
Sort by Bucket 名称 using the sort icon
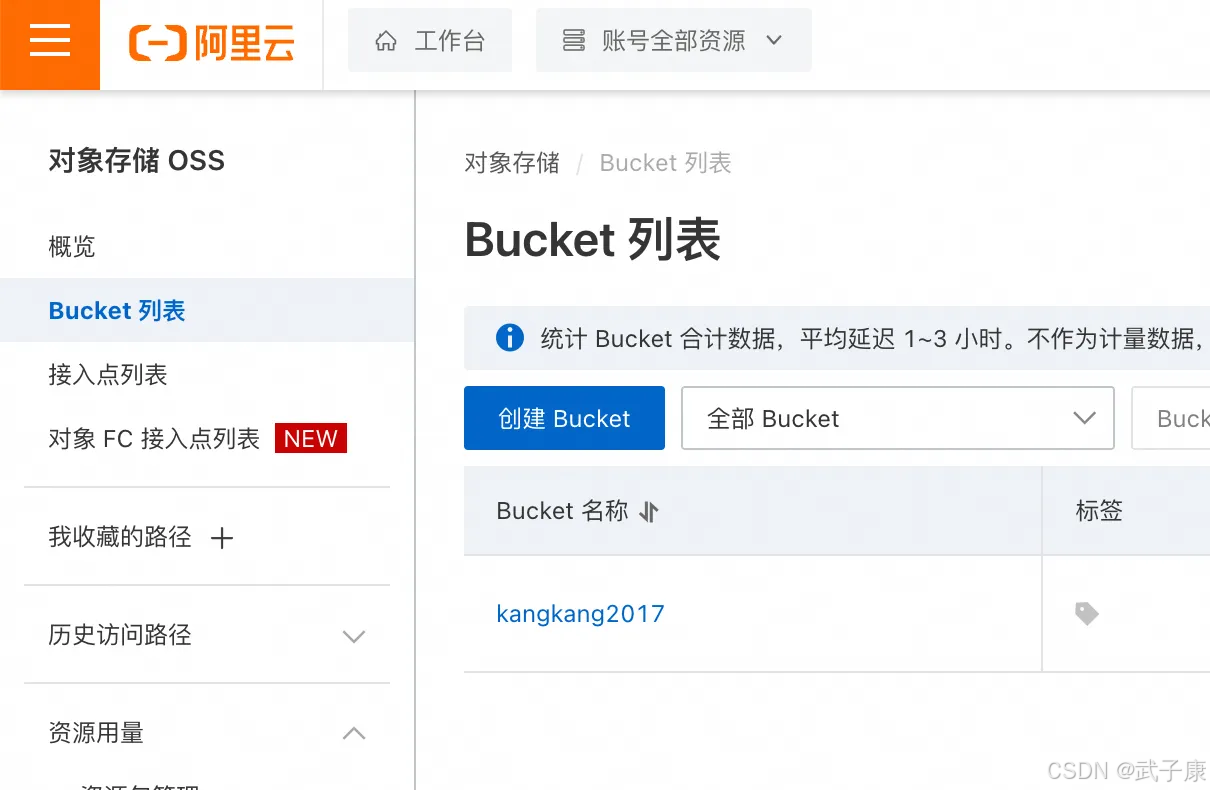[x=649, y=512]
